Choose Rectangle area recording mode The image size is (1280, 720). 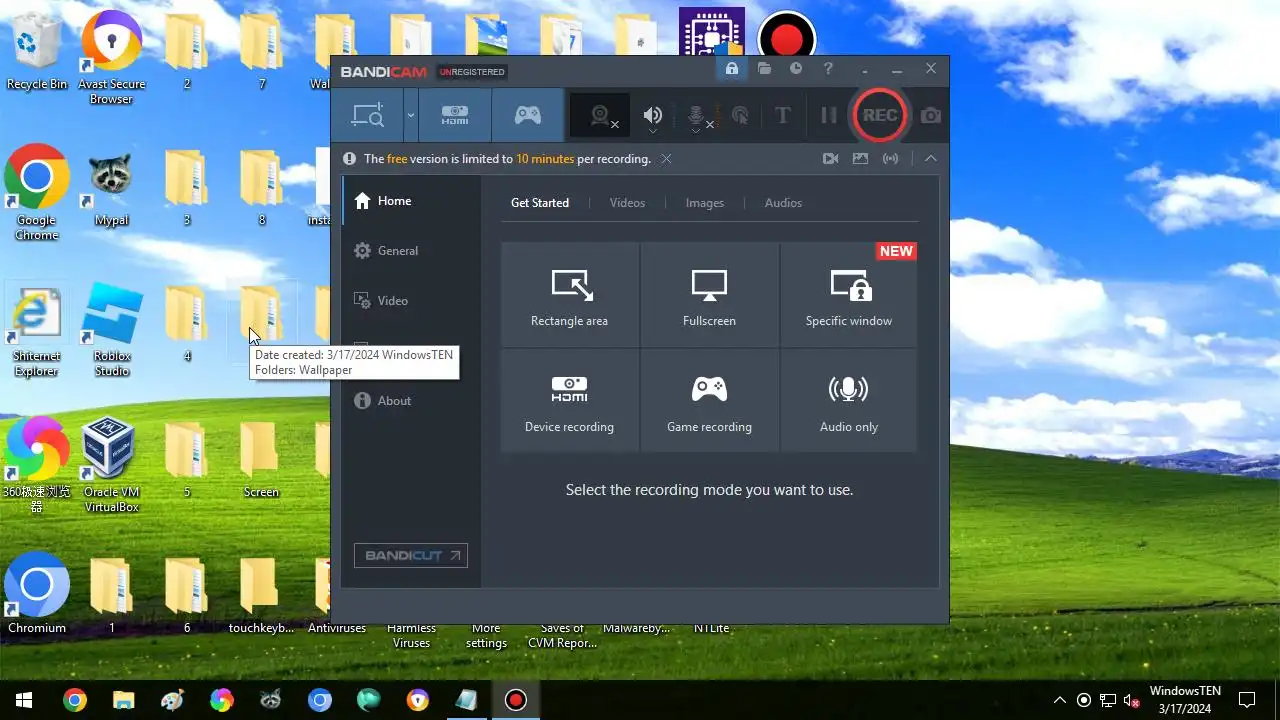coord(570,295)
